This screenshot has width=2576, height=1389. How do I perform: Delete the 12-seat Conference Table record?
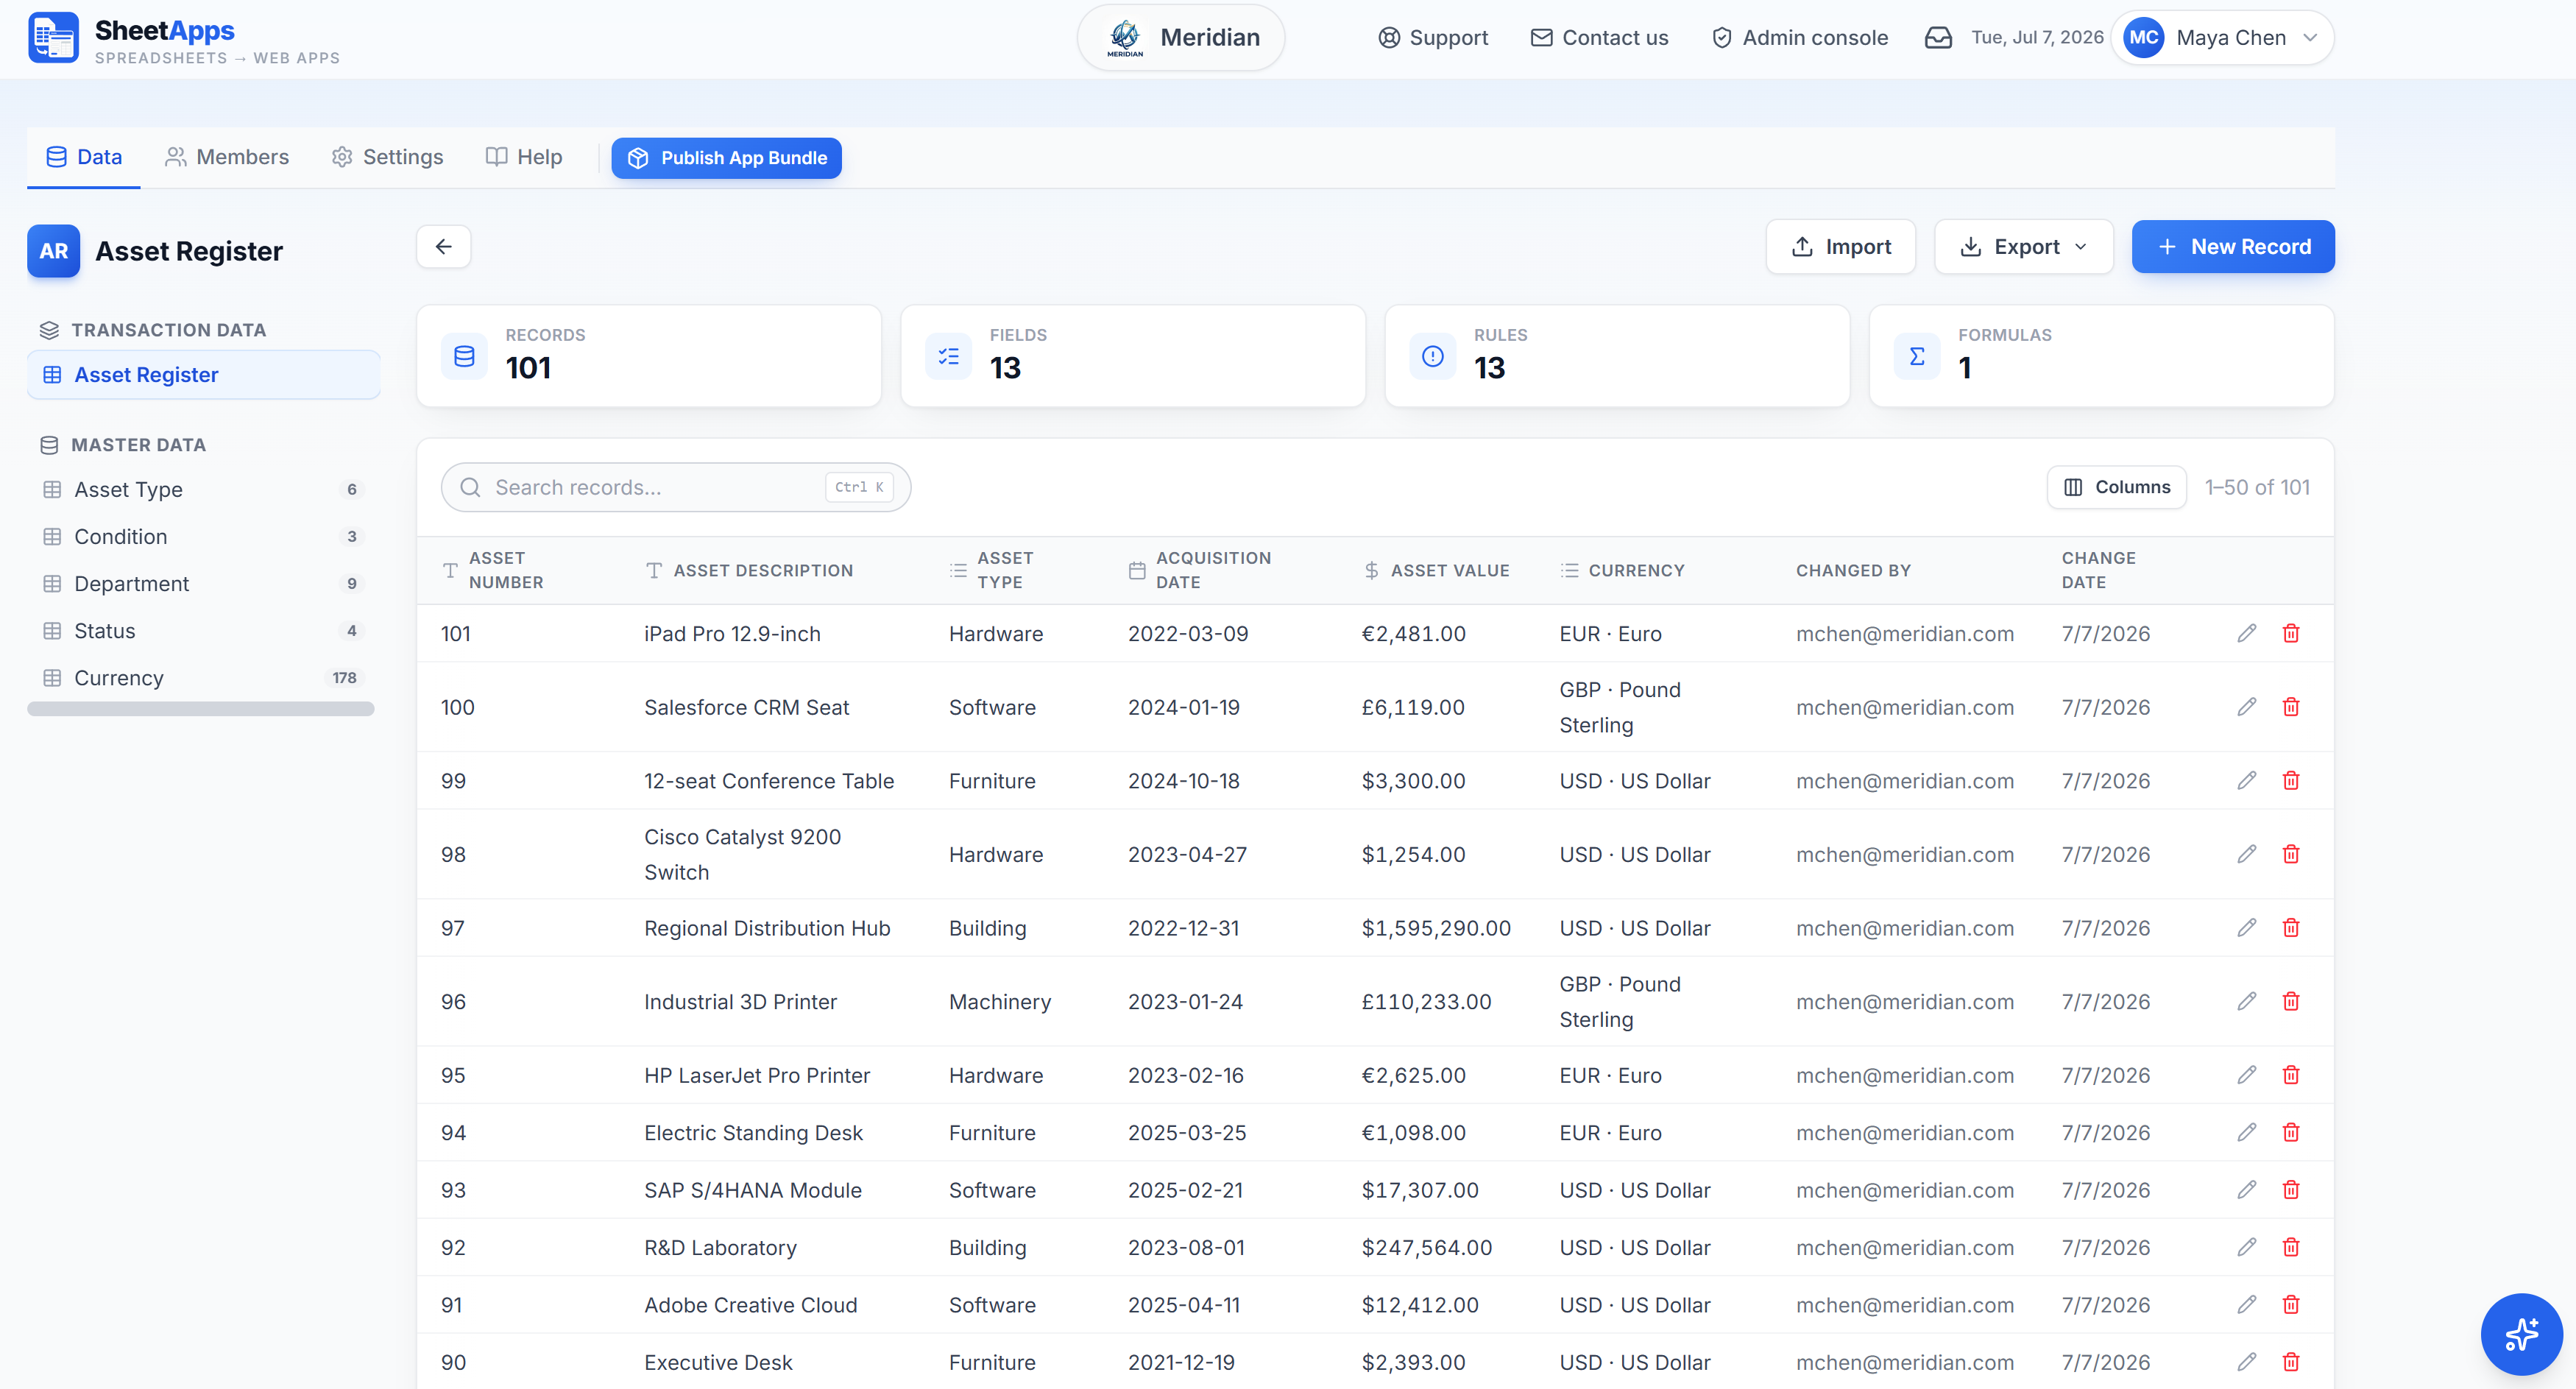tap(2291, 780)
